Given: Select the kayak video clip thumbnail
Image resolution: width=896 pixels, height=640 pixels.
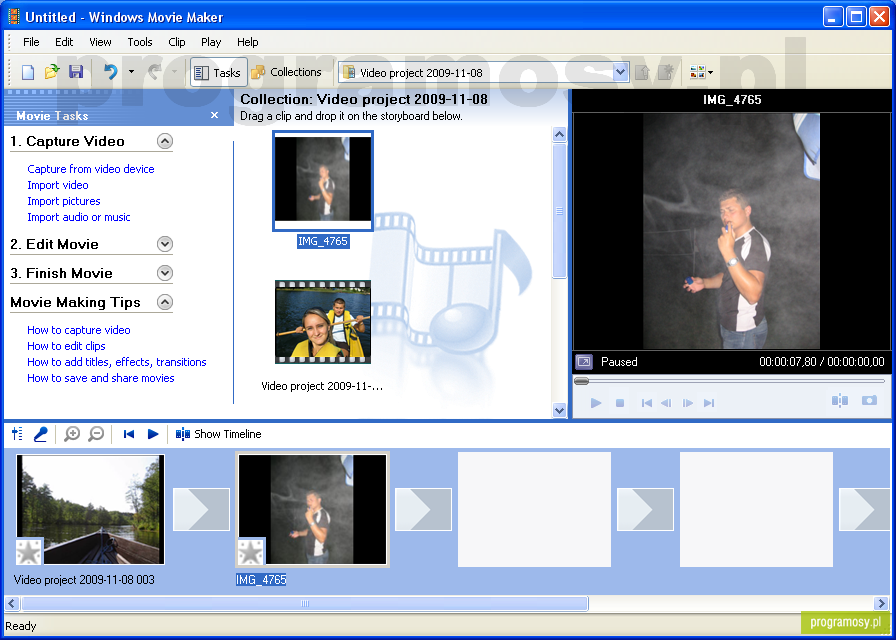Looking at the screenshot, I should click(323, 322).
